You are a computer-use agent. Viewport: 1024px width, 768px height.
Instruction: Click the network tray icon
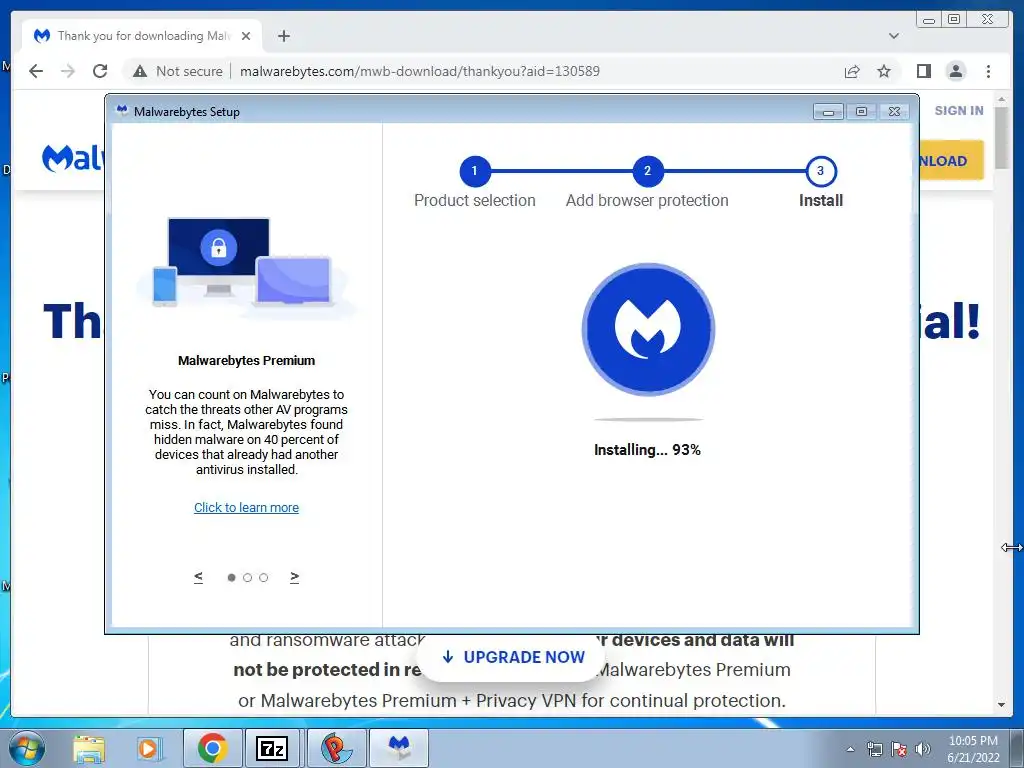(x=874, y=749)
